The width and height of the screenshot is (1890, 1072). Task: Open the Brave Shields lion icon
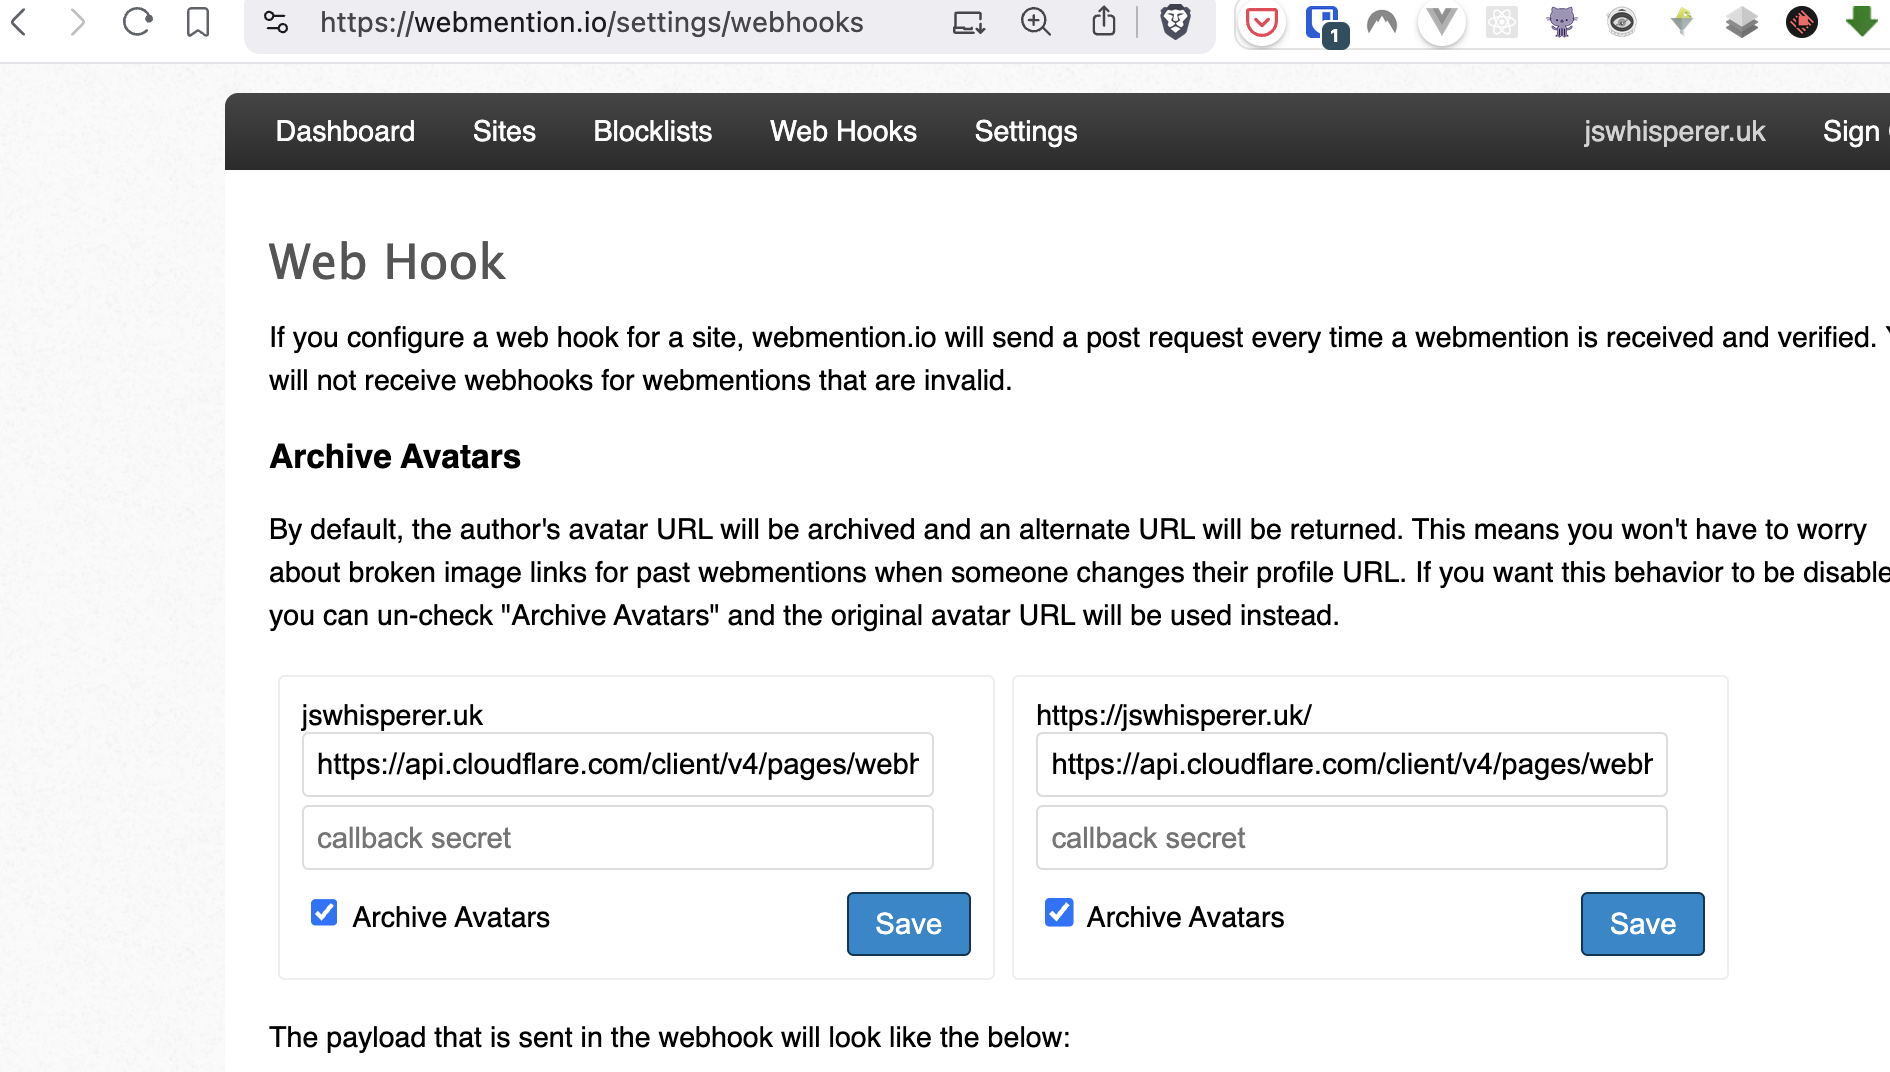pos(1175,22)
